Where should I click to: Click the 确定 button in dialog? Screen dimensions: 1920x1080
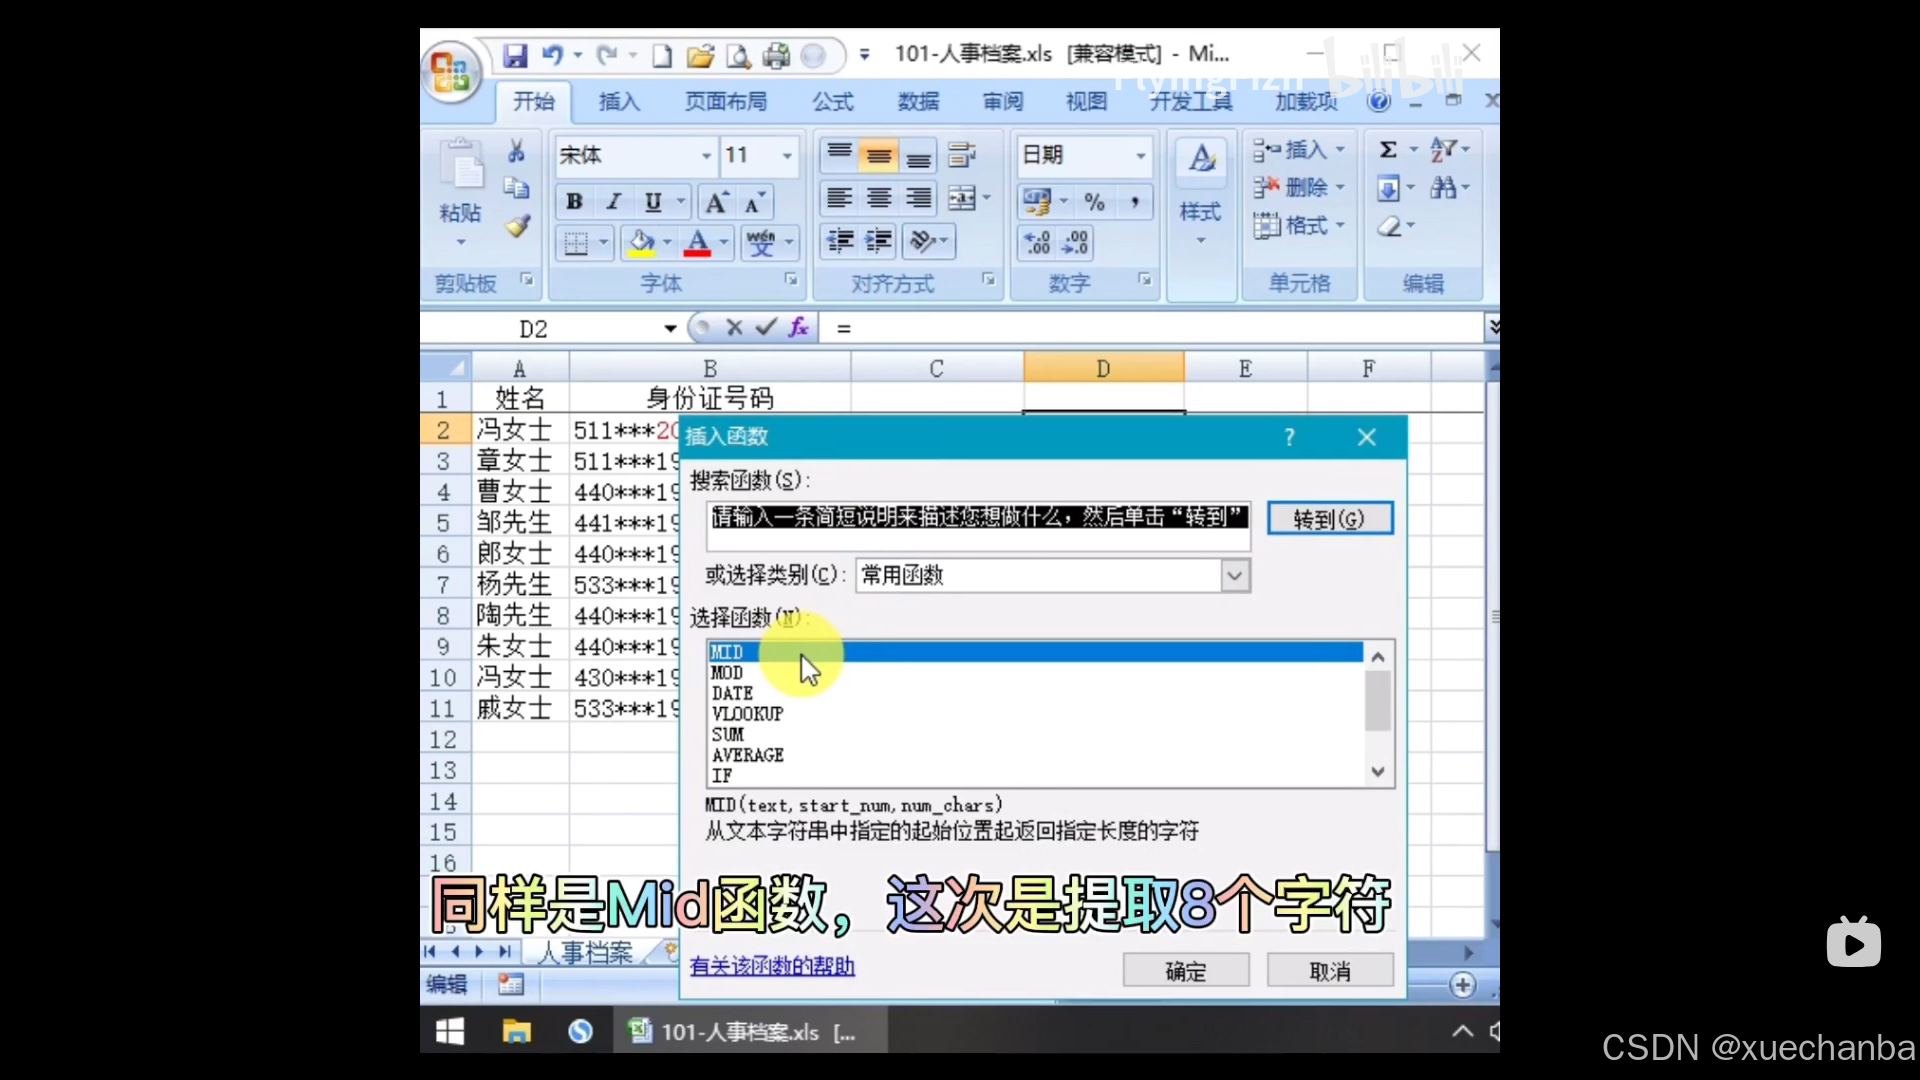1186,971
